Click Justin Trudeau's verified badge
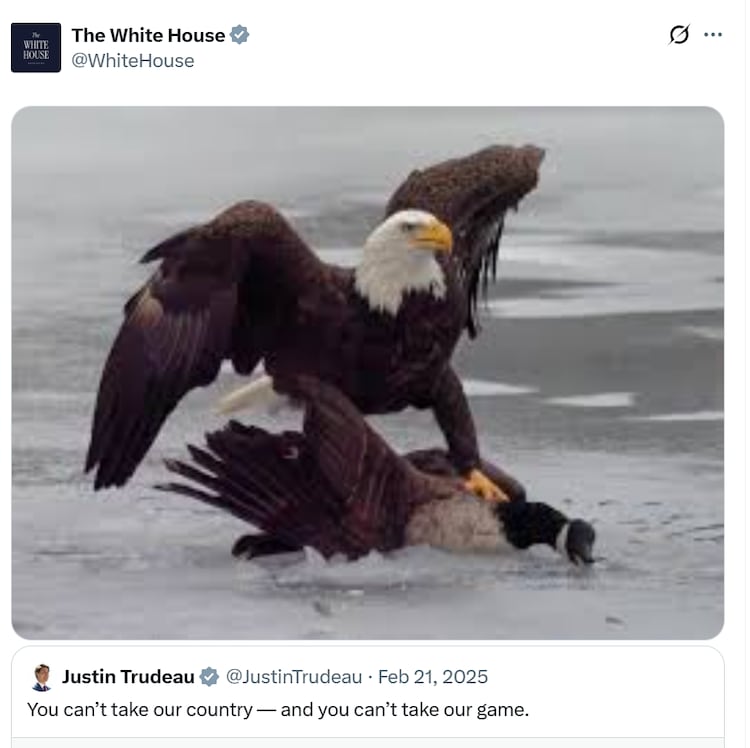750x748 pixels. pos(209,677)
